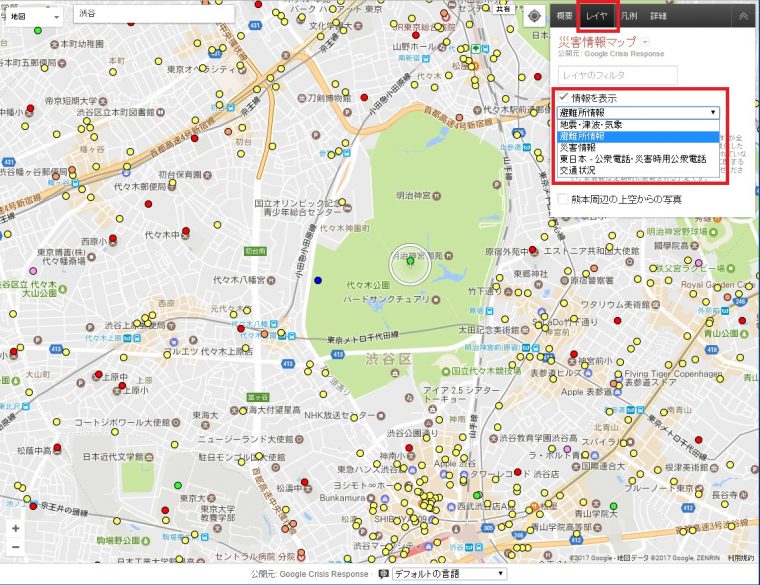
Task: Open the 青山公園 park icon
Action: click(x=744, y=333)
